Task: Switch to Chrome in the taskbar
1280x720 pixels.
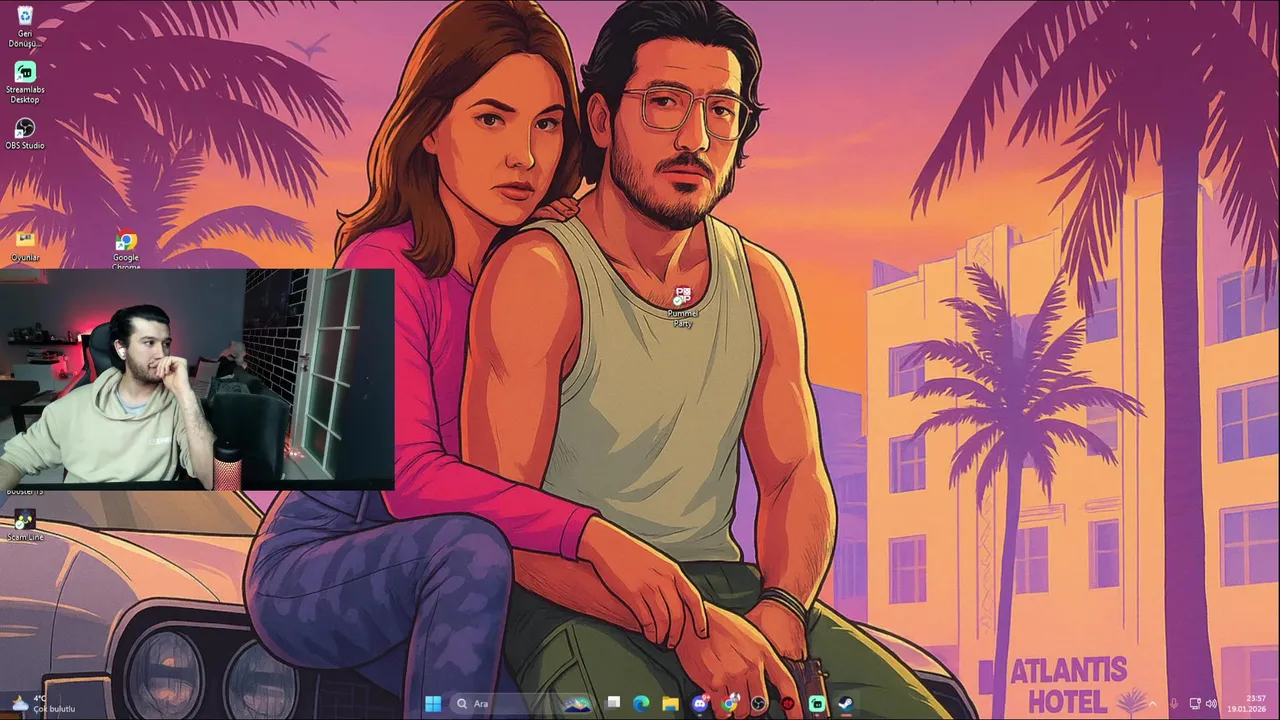Action: [x=730, y=704]
